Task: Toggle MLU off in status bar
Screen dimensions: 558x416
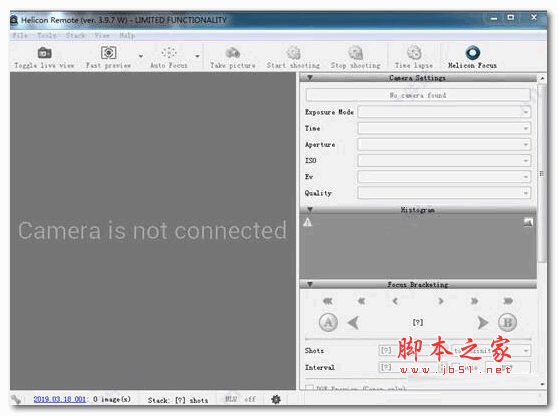Action: [x=241, y=399]
